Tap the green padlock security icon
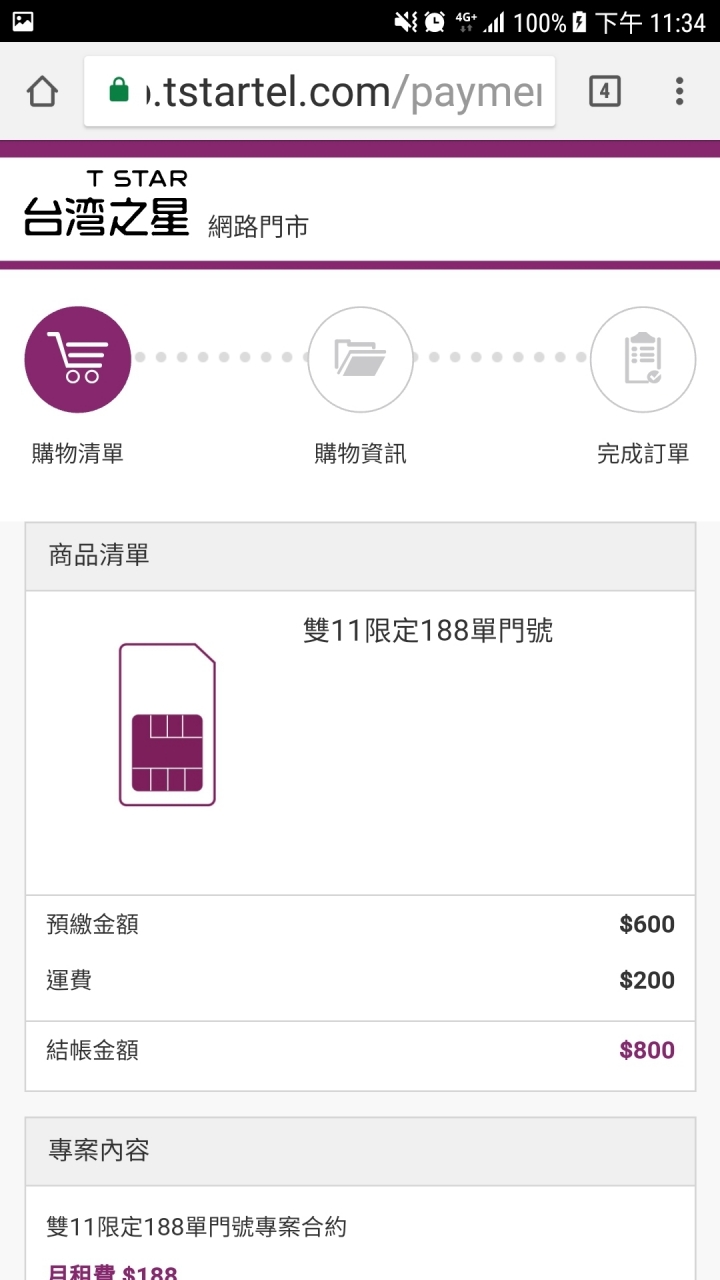 coord(119,91)
